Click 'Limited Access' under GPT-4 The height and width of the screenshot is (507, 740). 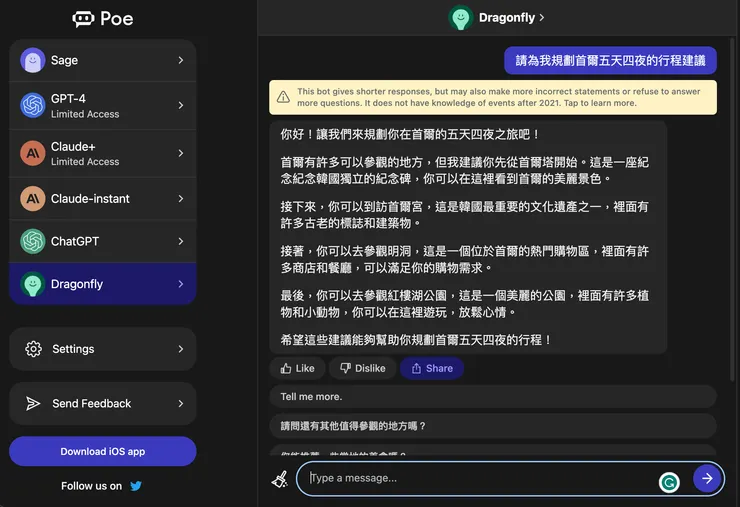[x=85, y=114]
